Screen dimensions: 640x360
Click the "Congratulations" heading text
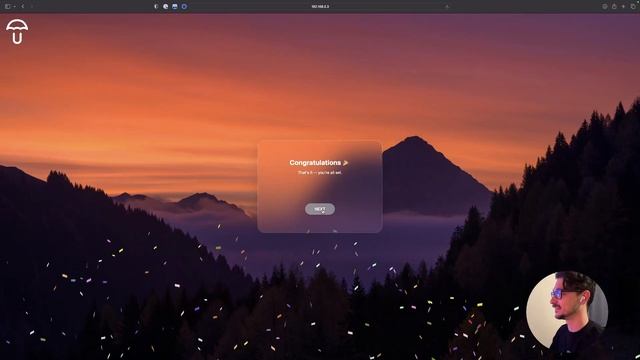pos(315,162)
